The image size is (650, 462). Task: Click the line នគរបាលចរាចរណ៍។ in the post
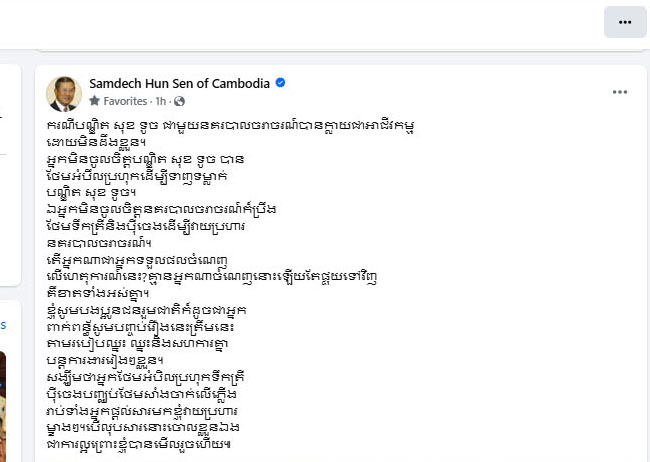(x=99, y=243)
